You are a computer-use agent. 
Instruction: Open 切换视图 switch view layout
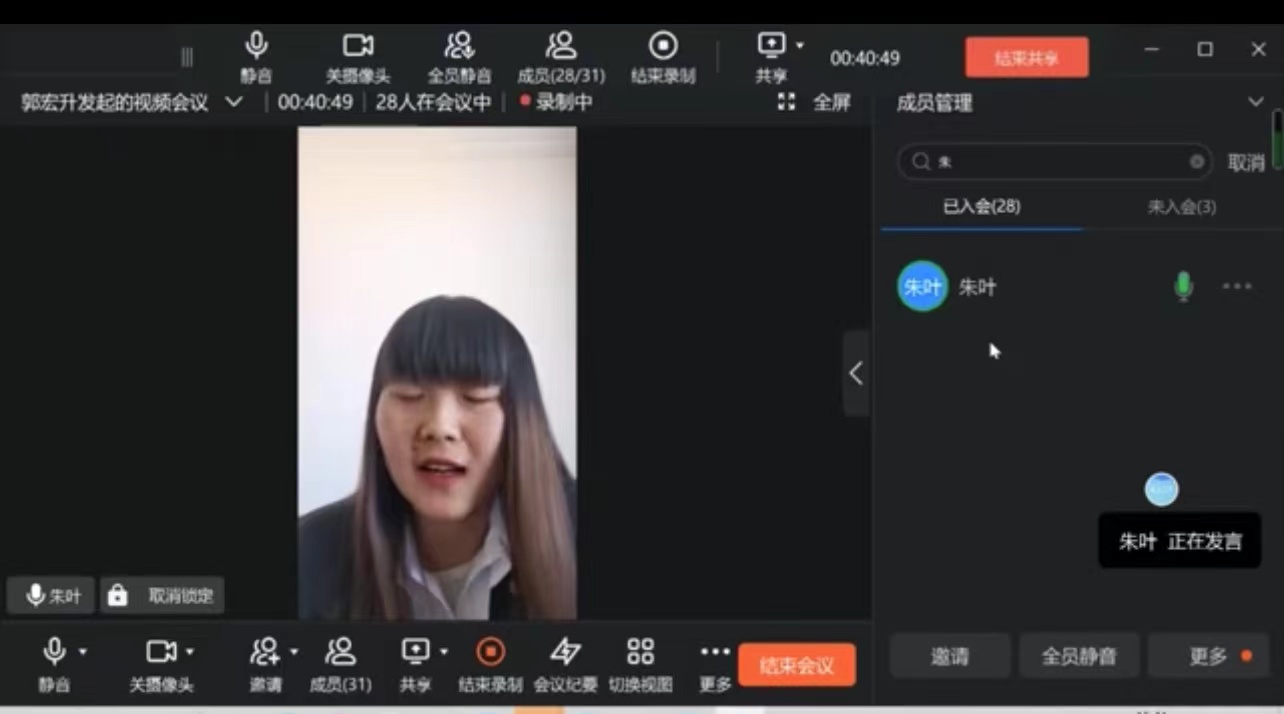(x=640, y=653)
